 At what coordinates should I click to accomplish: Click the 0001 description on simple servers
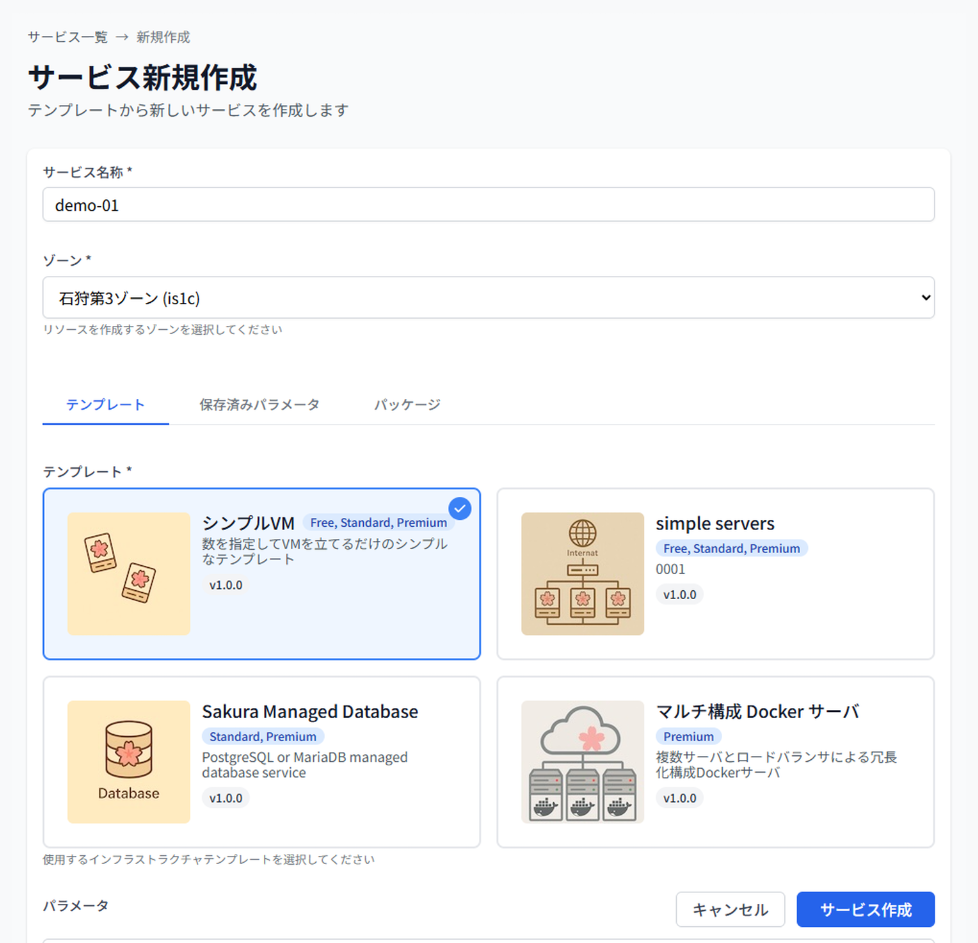click(671, 569)
